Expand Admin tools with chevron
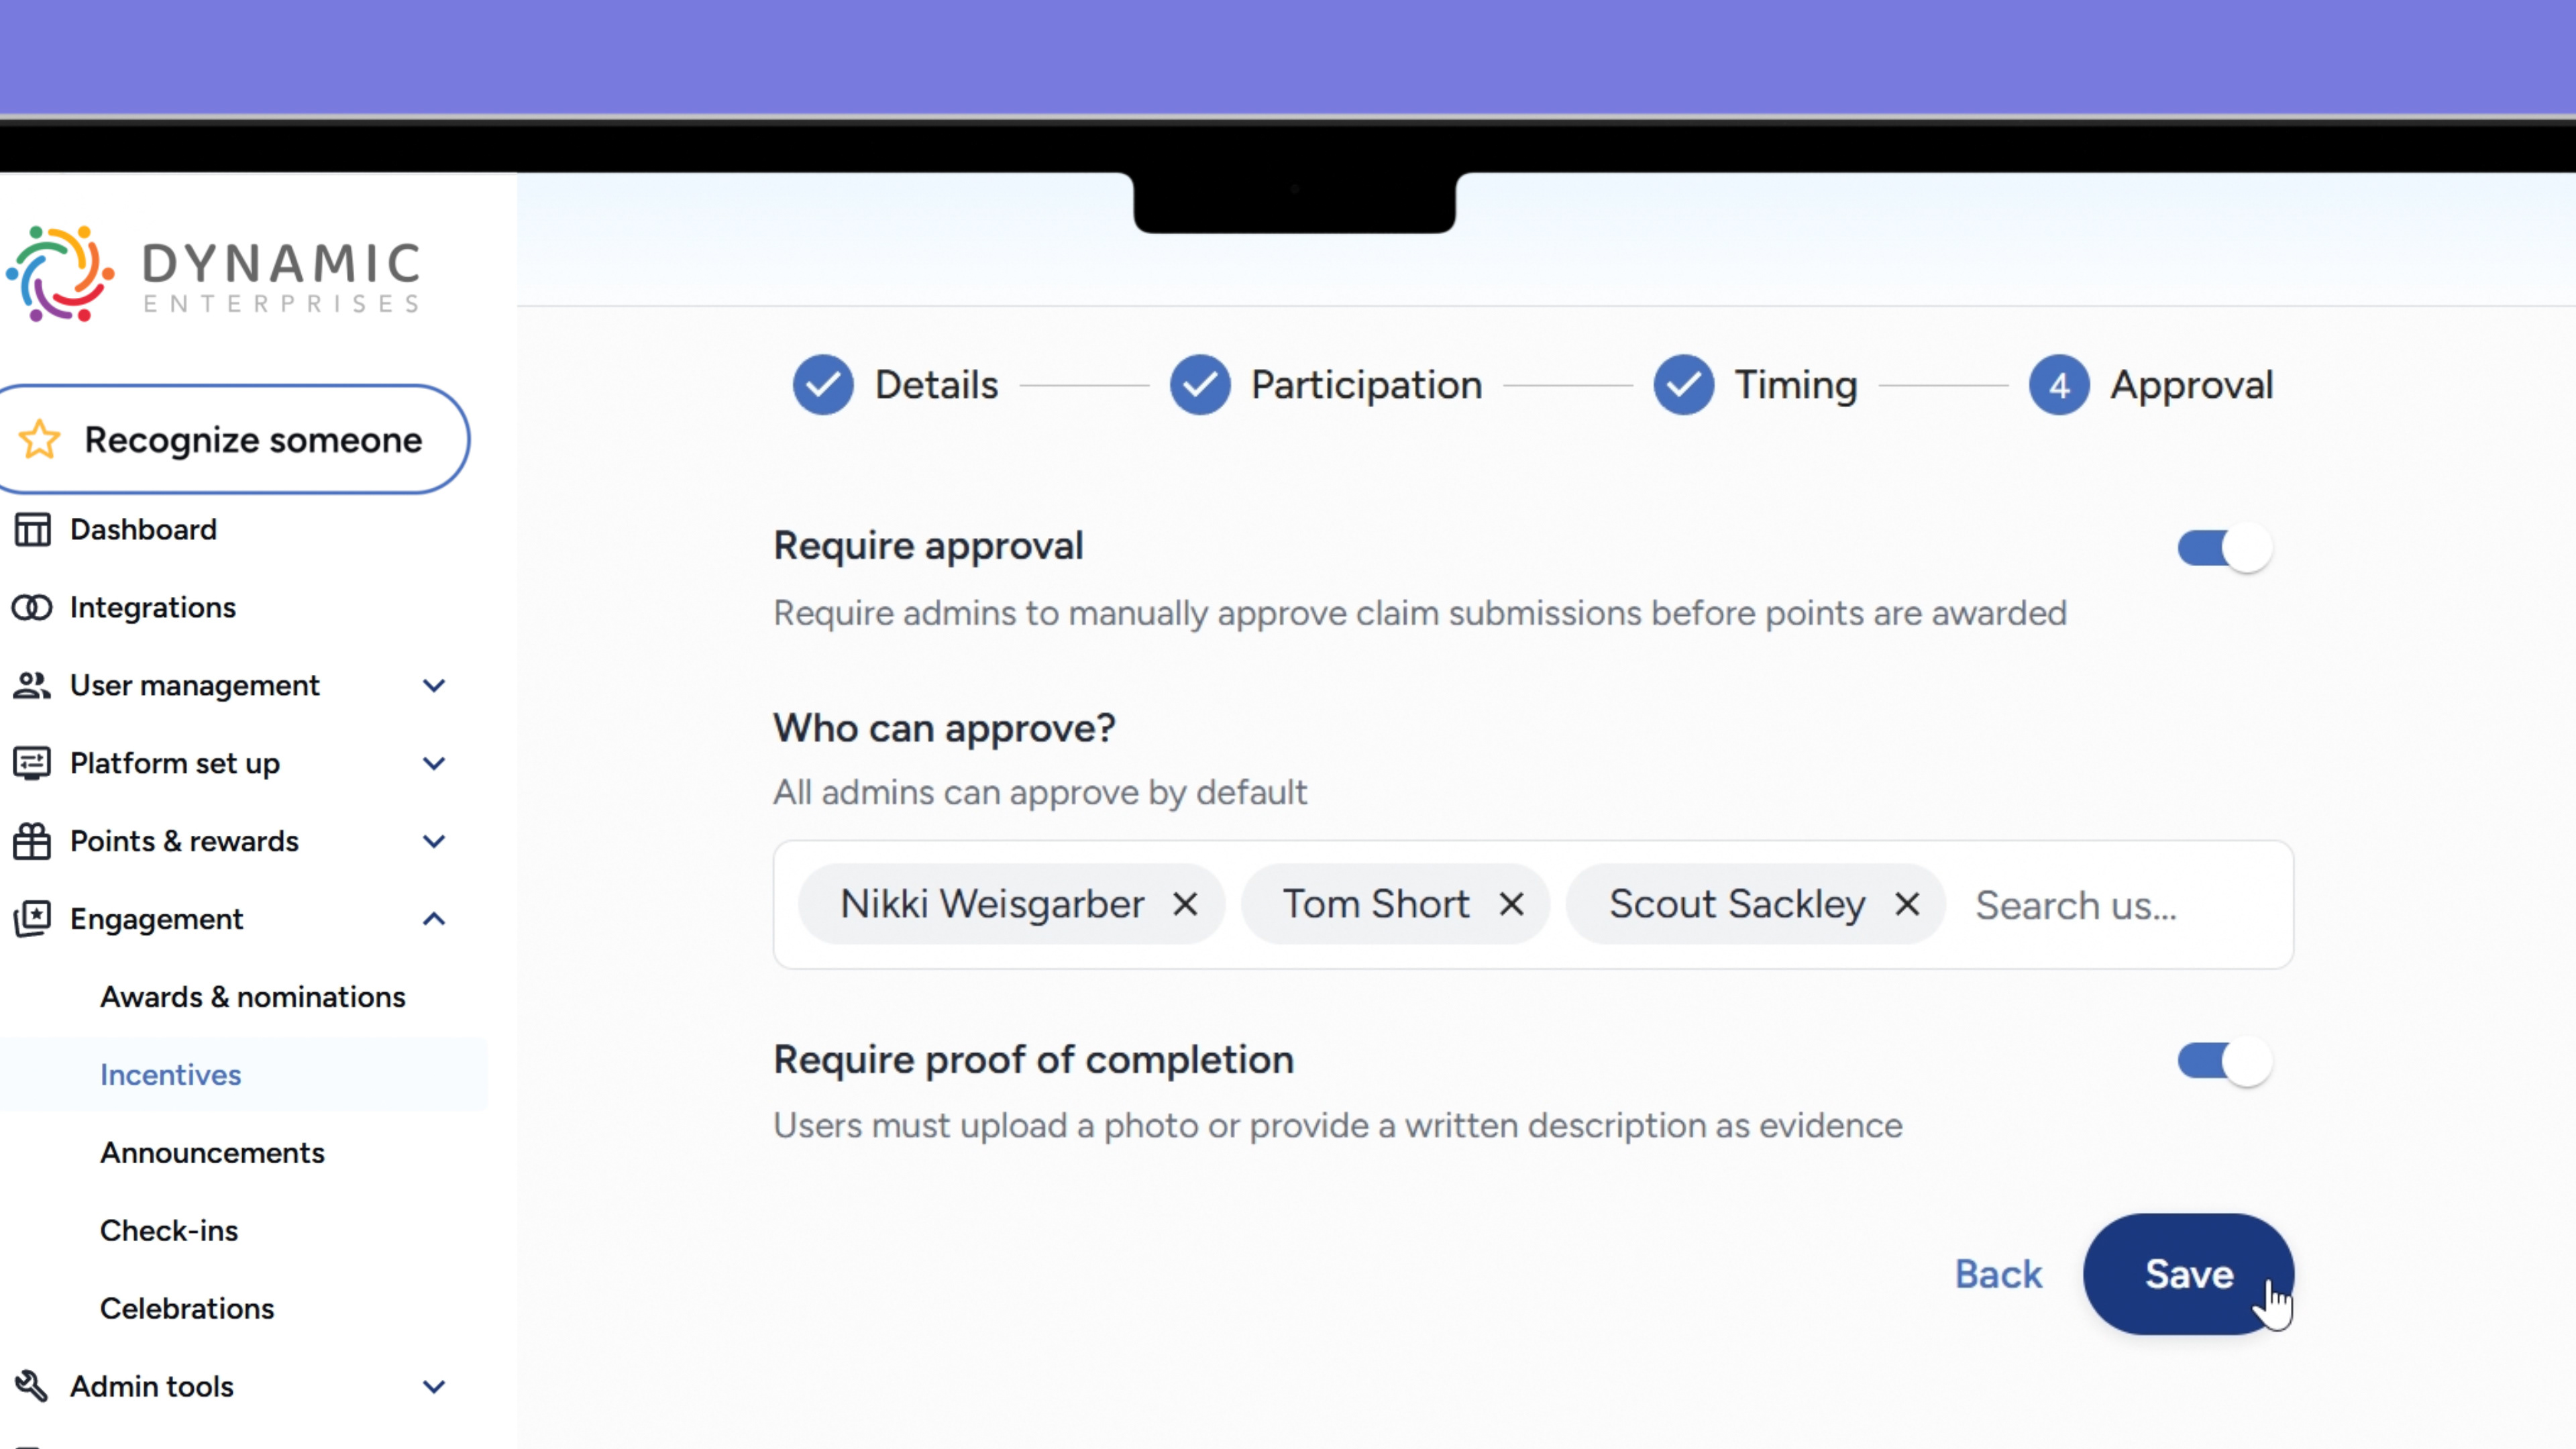This screenshot has height=1449, width=2576. pyautogui.click(x=434, y=1386)
